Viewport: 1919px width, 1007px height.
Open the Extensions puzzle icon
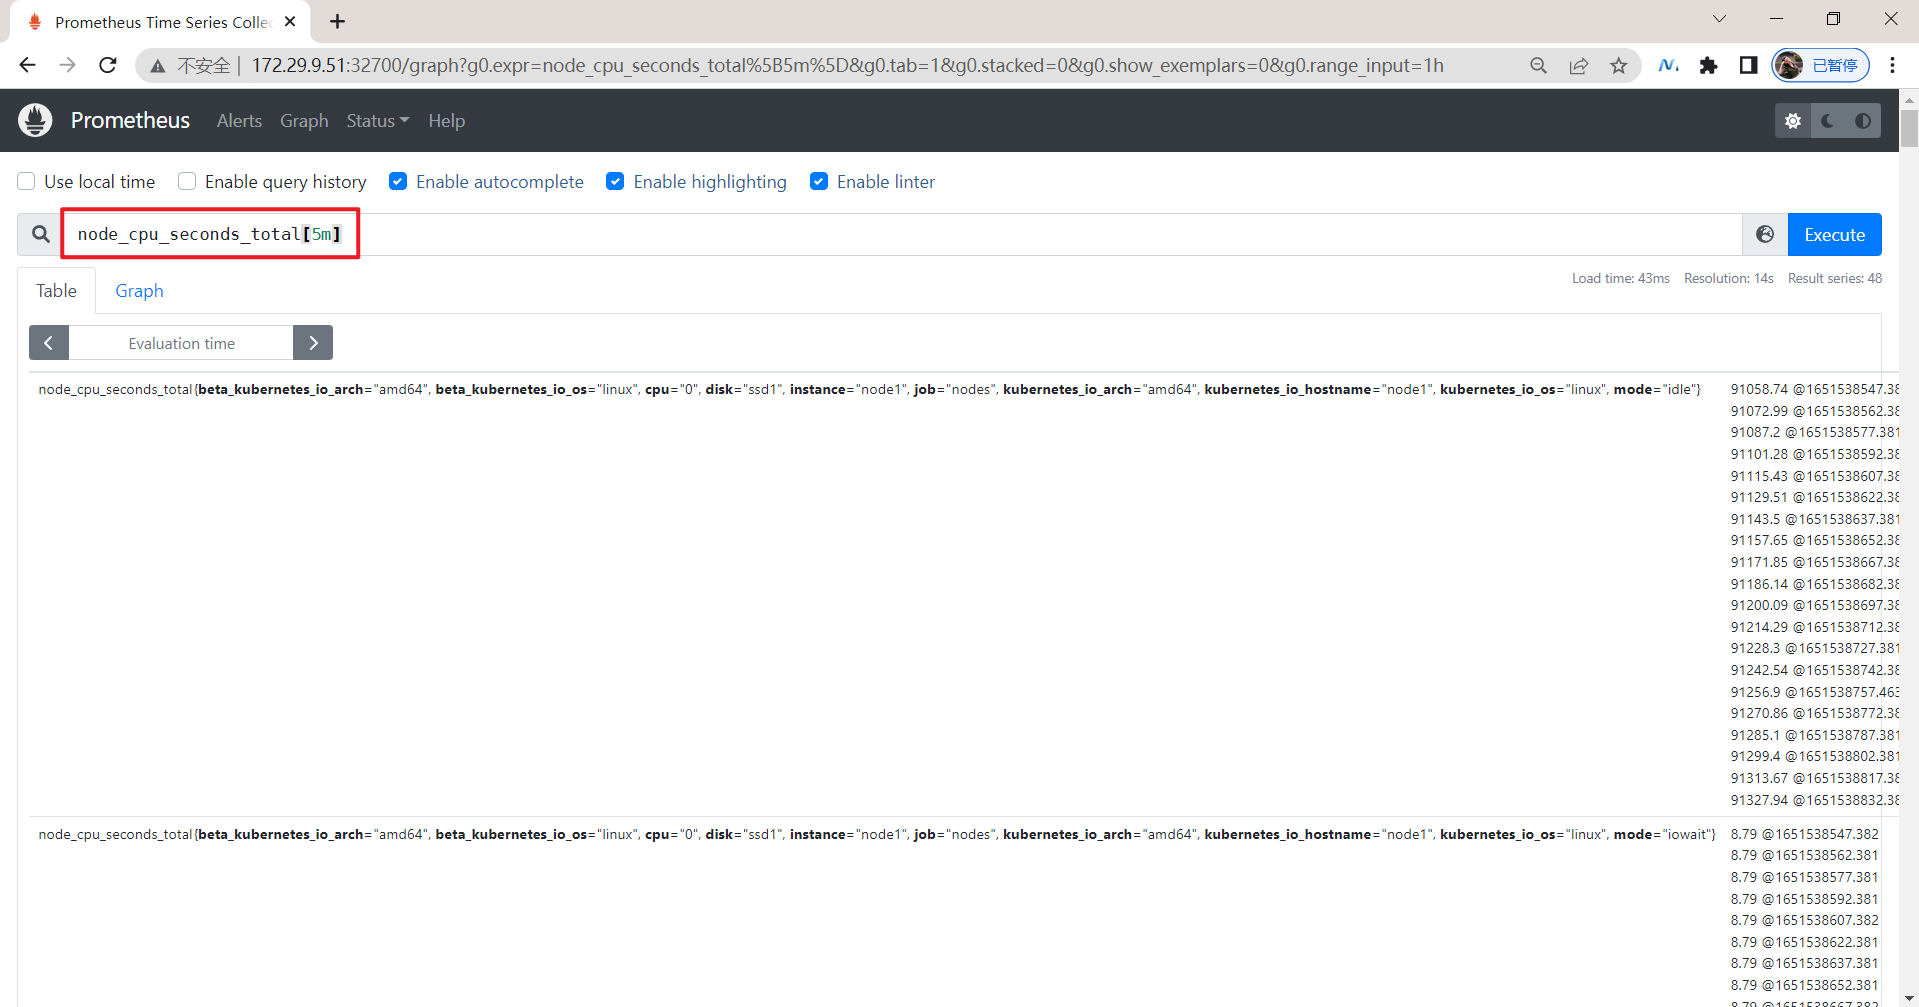point(1708,65)
